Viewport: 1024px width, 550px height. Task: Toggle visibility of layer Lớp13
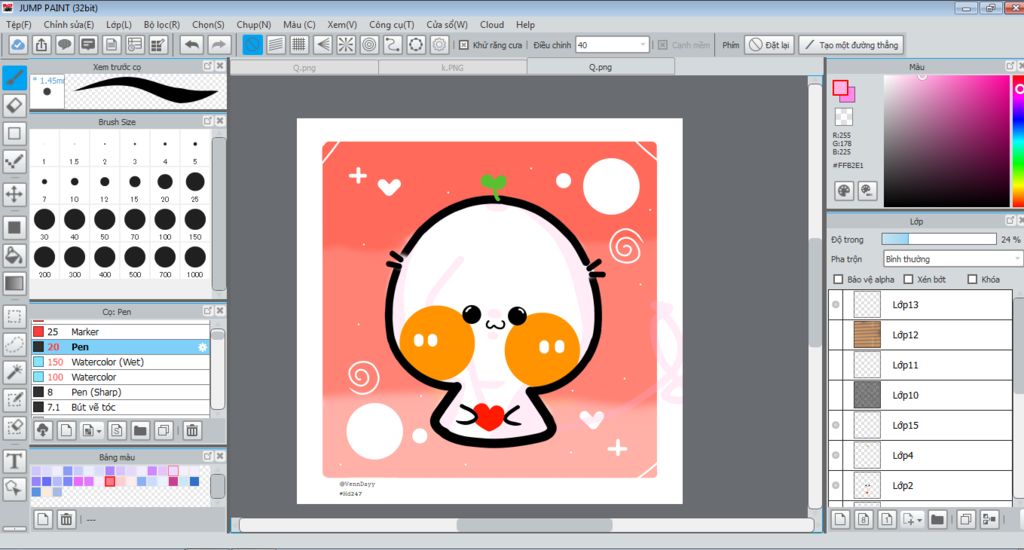836,304
